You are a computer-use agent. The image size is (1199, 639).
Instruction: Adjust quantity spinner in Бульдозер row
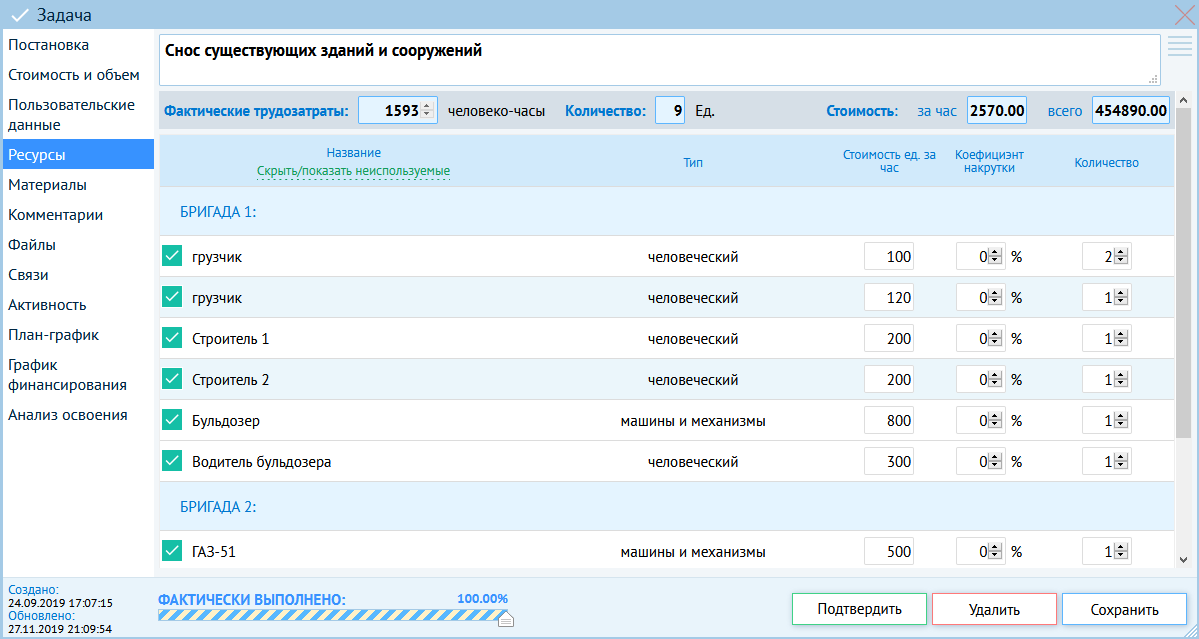pos(1121,421)
